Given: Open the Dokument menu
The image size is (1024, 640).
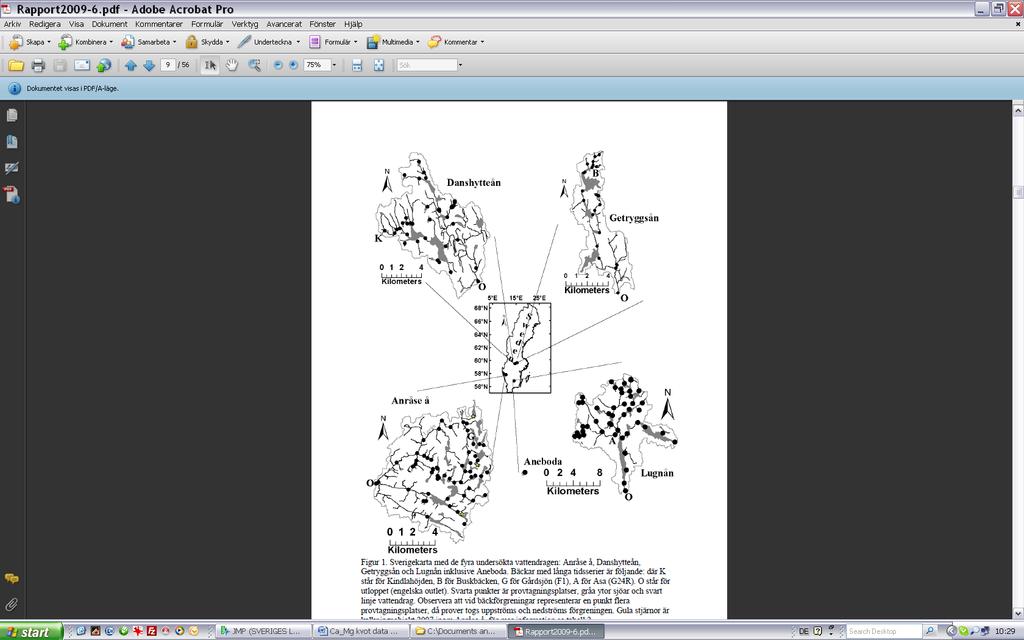Looking at the screenshot, I should coord(110,24).
